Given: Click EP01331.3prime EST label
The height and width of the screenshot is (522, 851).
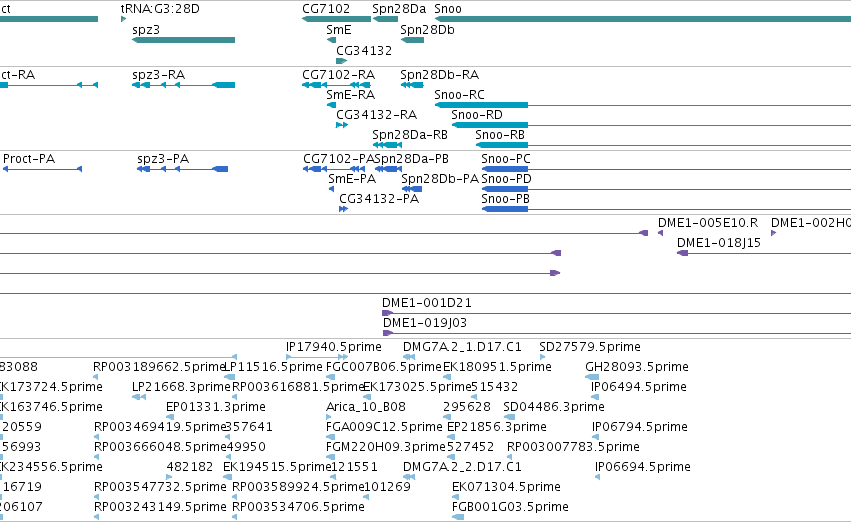Looking at the screenshot, I should click(216, 408).
